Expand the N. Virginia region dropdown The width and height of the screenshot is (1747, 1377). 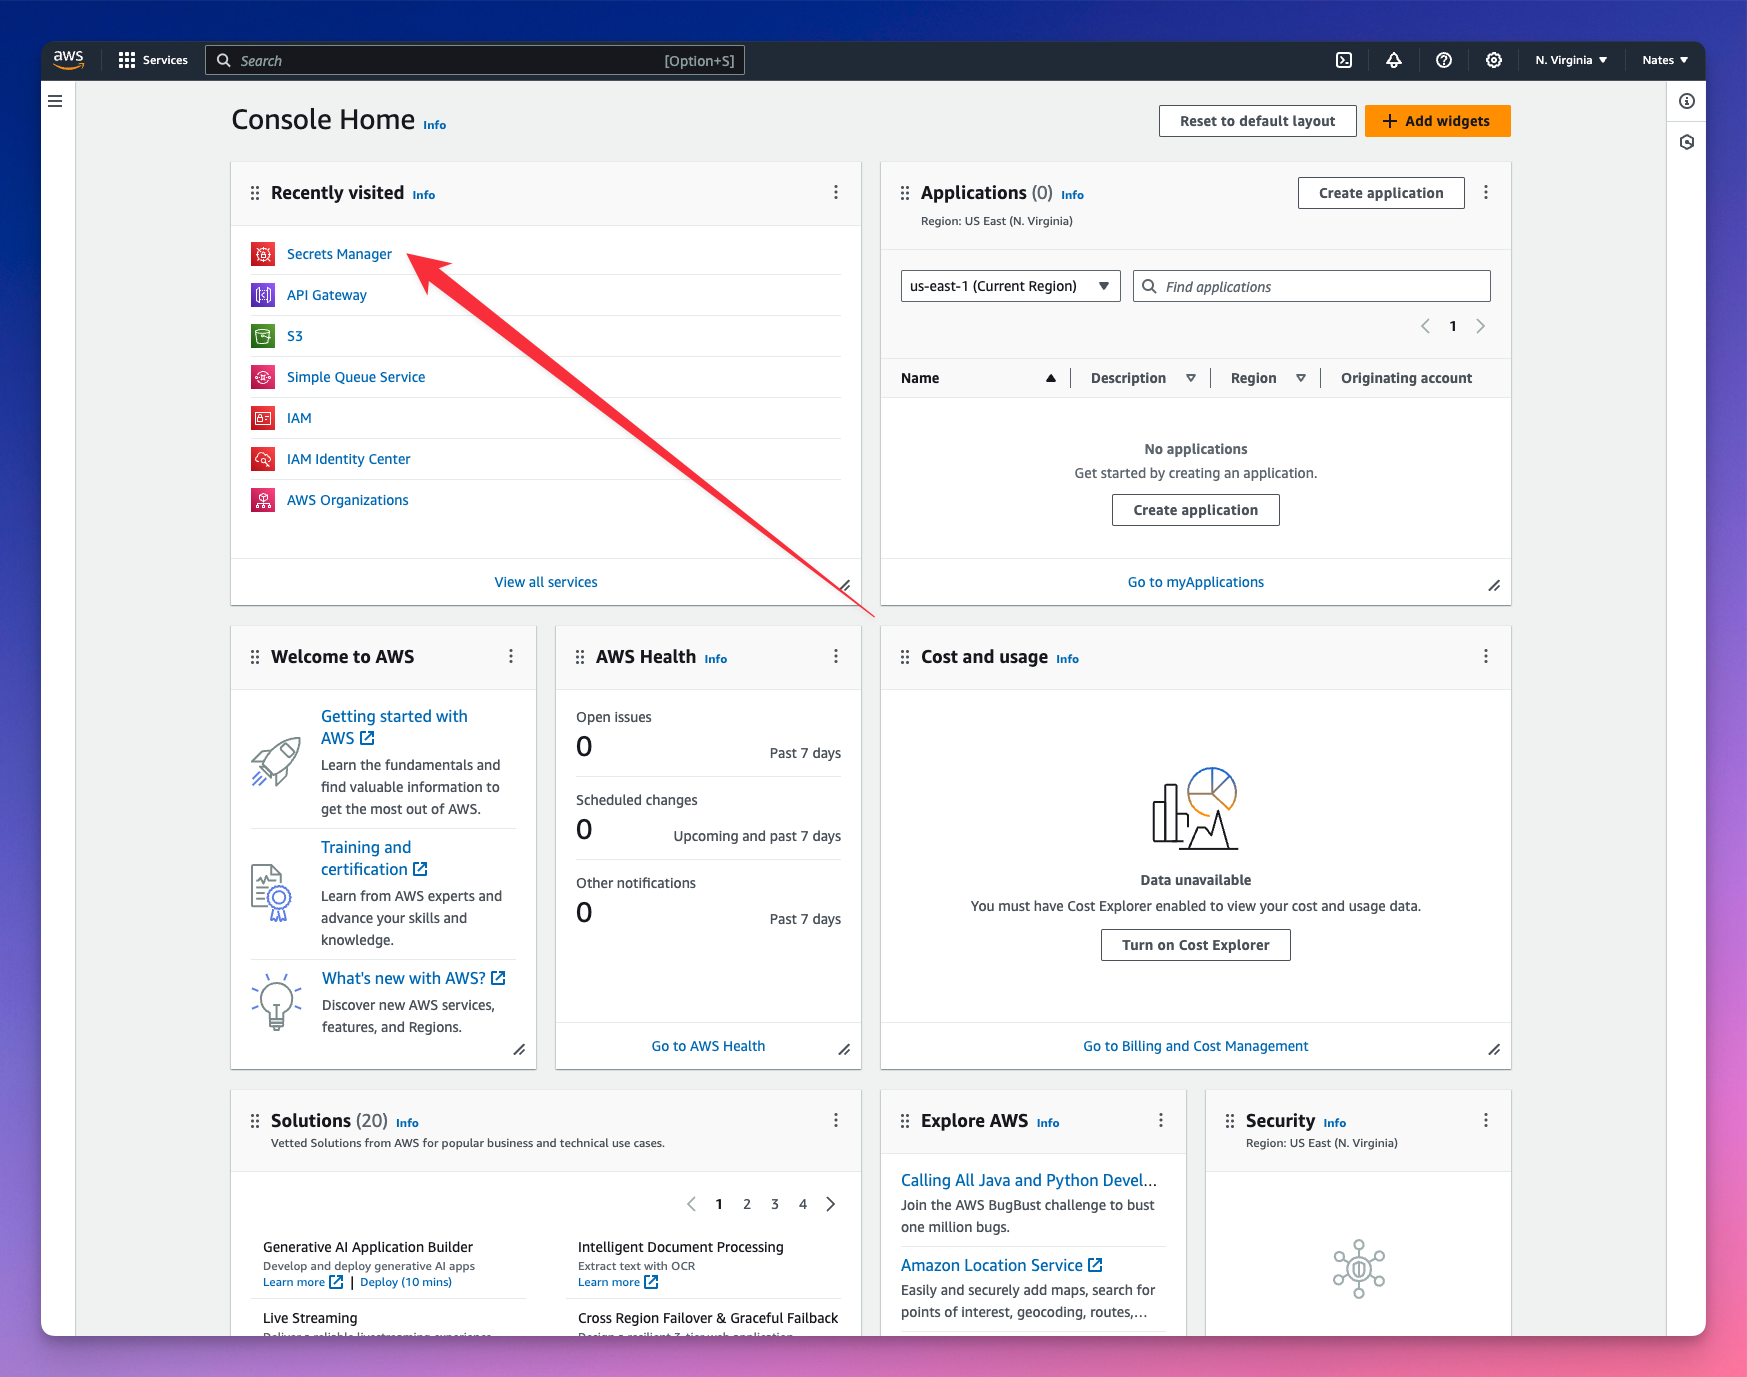pos(1571,60)
